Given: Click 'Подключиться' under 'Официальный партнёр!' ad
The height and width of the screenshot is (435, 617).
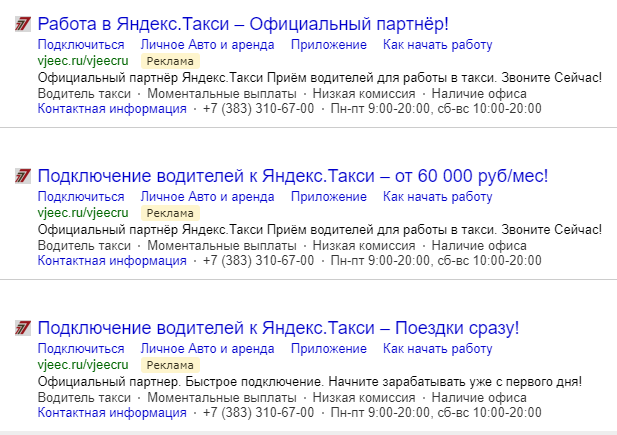Looking at the screenshot, I should (x=81, y=44).
